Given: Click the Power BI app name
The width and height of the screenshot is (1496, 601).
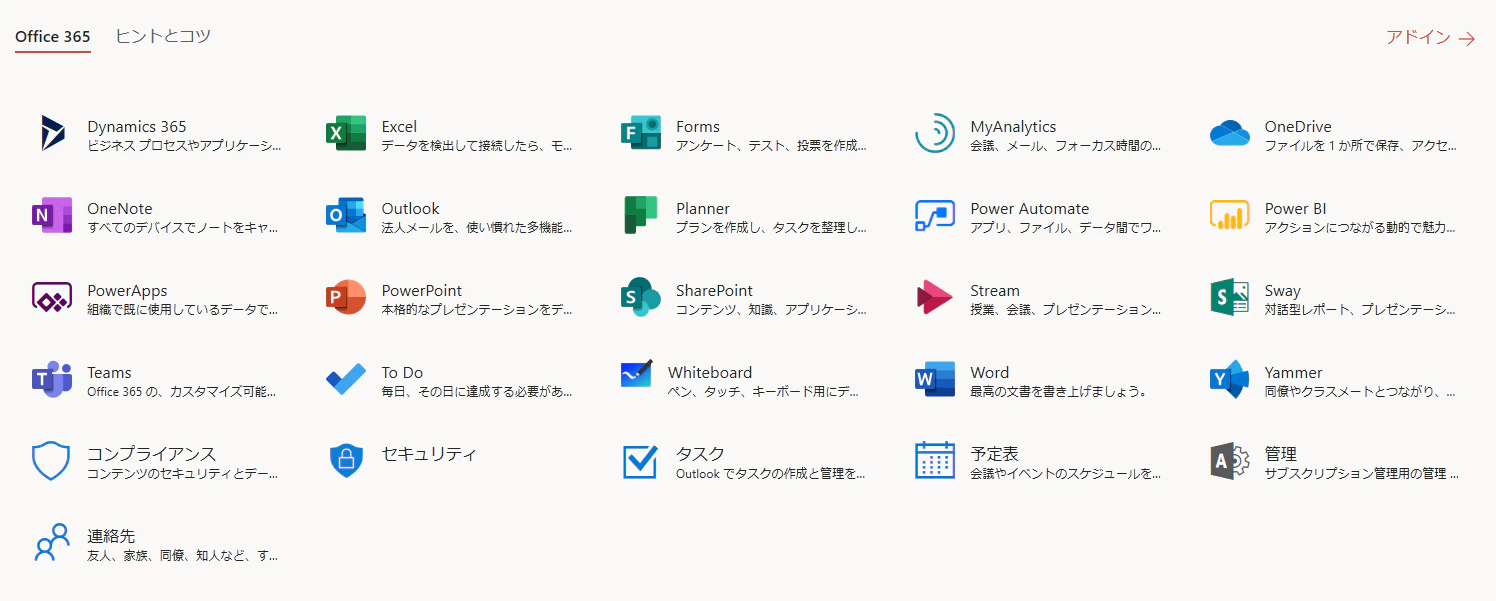Looking at the screenshot, I should pos(1296,208).
